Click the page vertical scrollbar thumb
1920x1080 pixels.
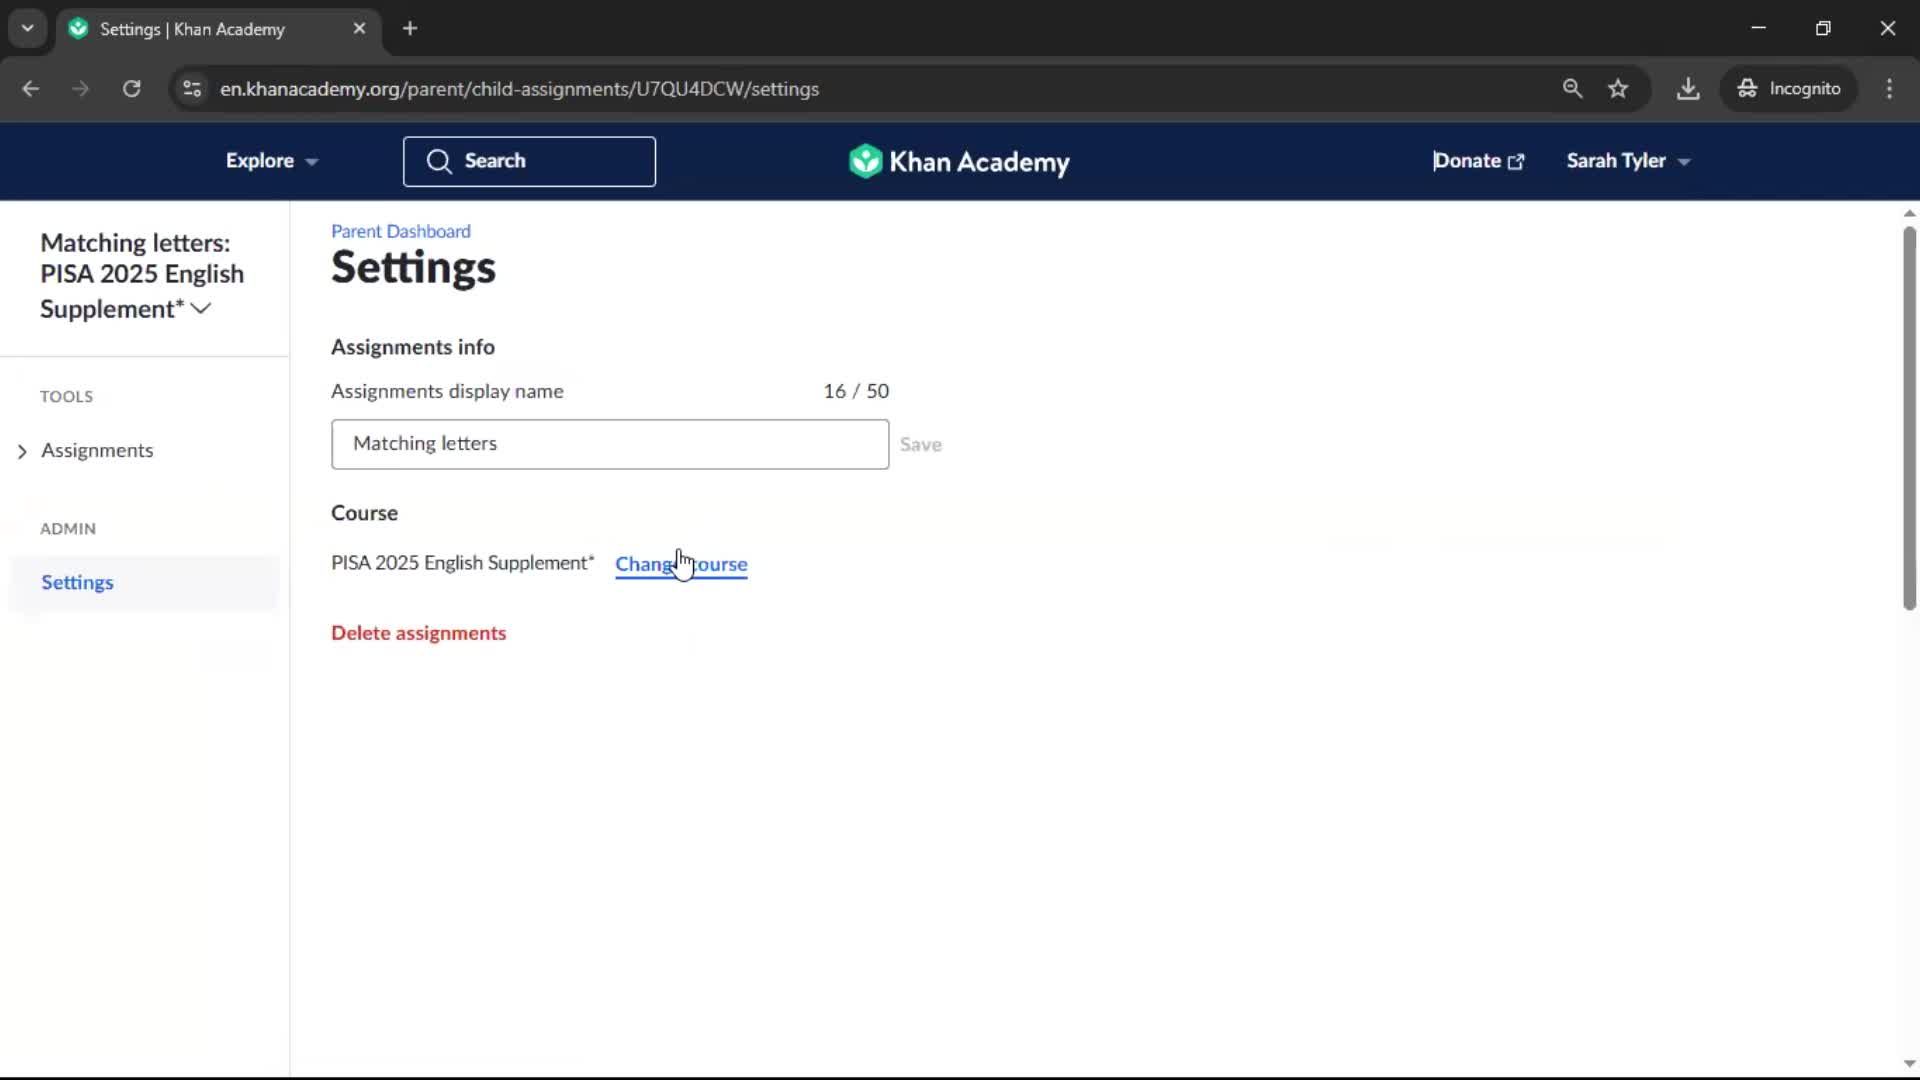click(x=1909, y=418)
